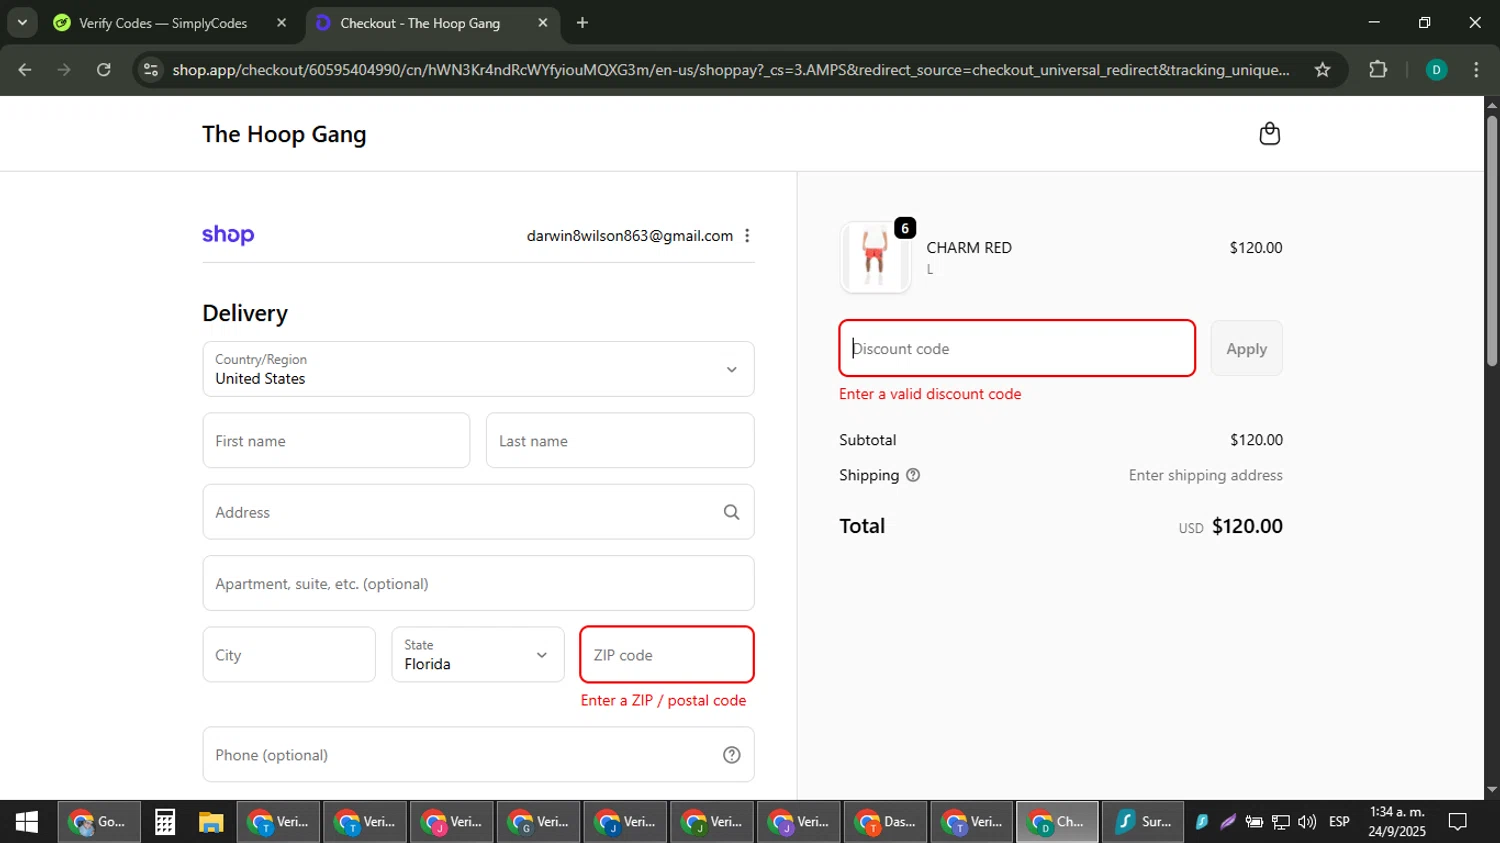
Task: Open the shopping bag cart icon
Action: pyautogui.click(x=1269, y=134)
